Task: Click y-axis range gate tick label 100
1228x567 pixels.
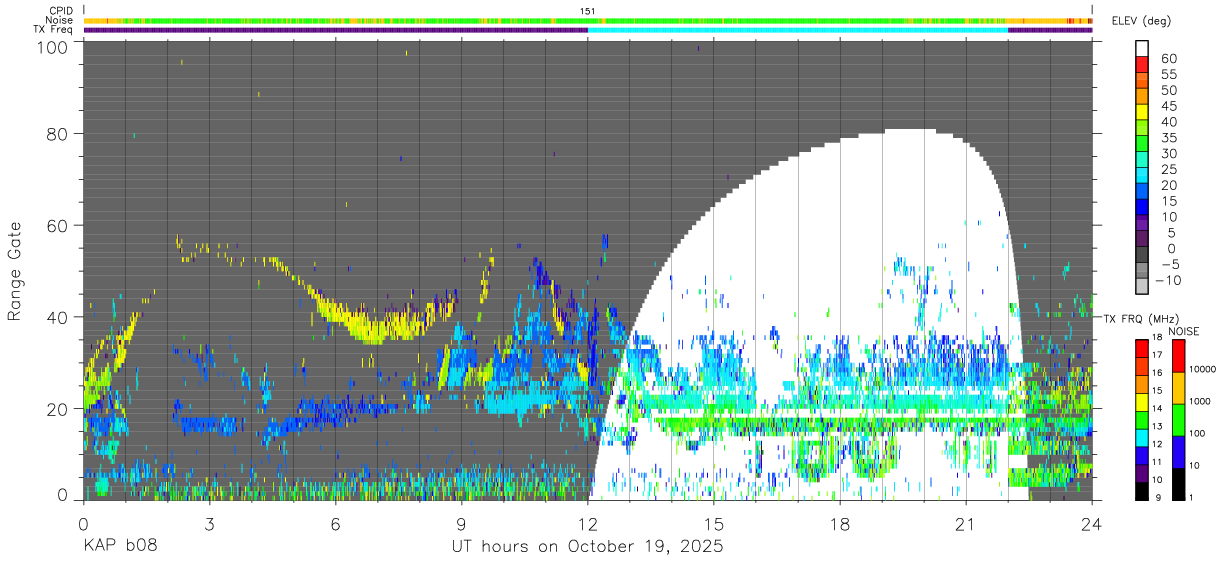Action: [x=53, y=46]
